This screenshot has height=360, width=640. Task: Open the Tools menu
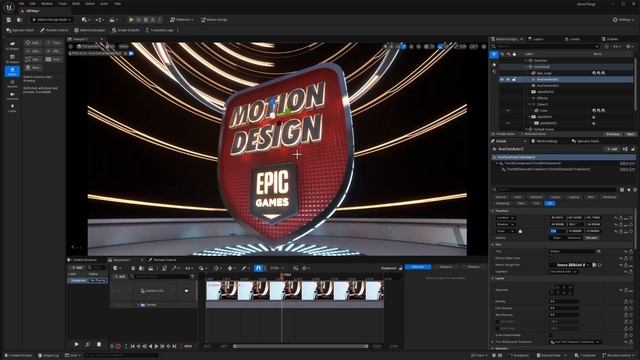pyautogui.click(x=62, y=4)
